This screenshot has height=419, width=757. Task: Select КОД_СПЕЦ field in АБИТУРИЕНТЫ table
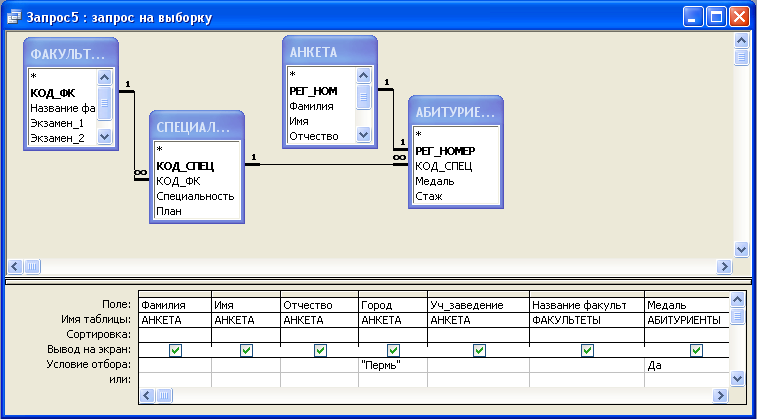456,166
